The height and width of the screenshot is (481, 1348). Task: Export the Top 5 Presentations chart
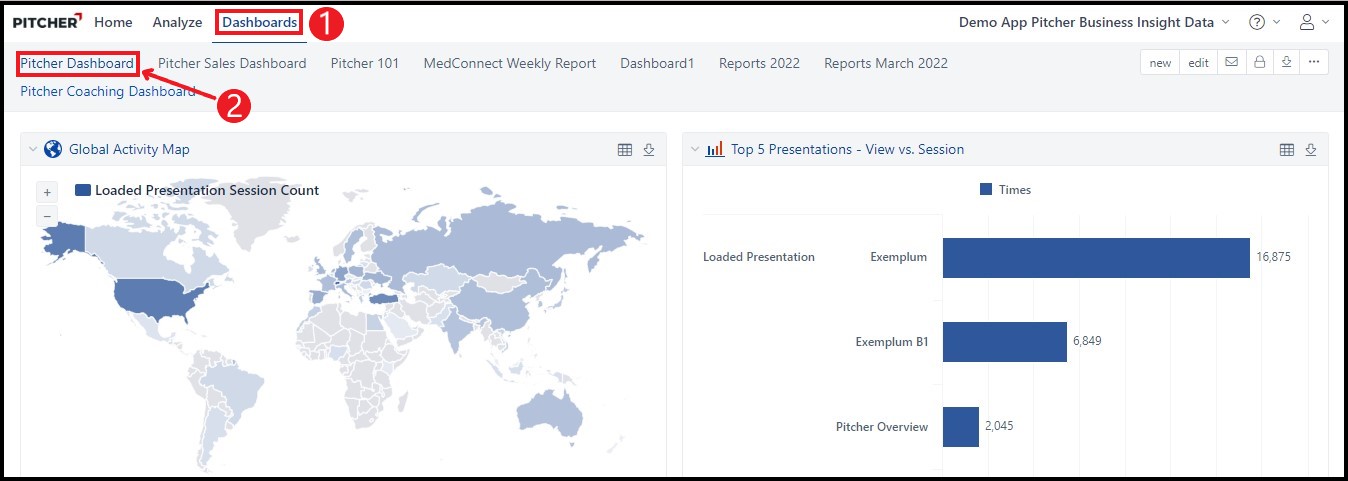pyautogui.click(x=1311, y=150)
